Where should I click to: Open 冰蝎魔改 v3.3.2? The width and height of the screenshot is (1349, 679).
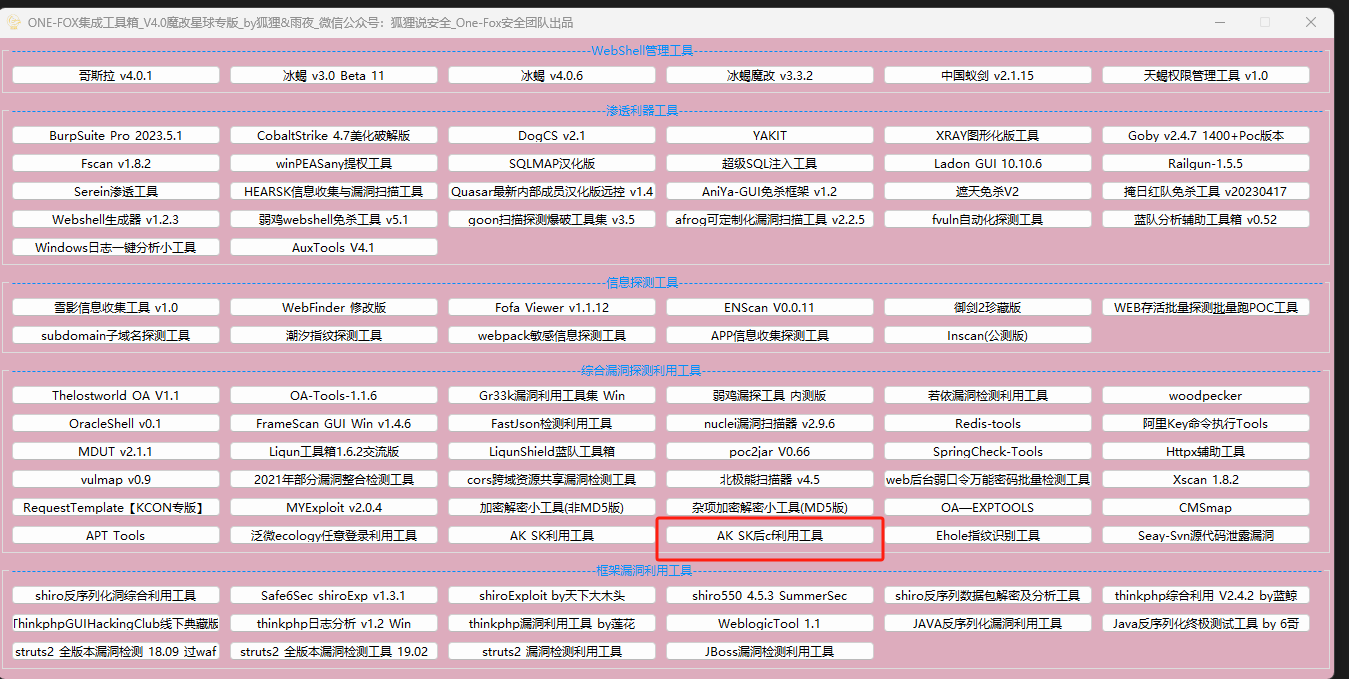770,75
